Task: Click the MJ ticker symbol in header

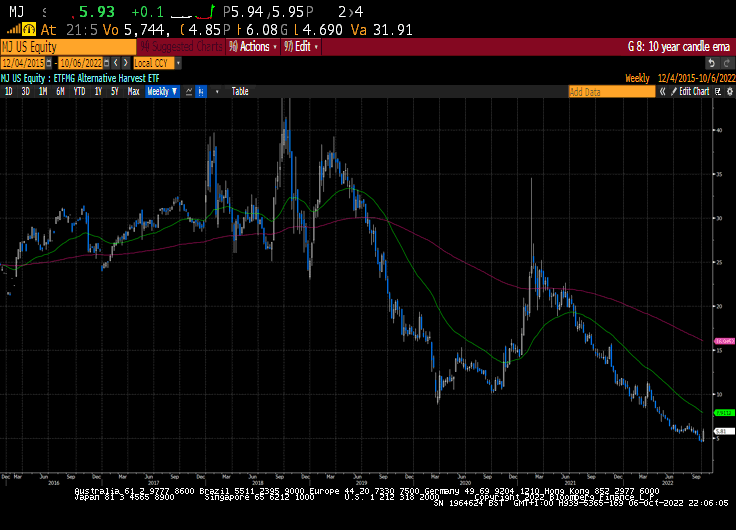Action: (x=16, y=12)
